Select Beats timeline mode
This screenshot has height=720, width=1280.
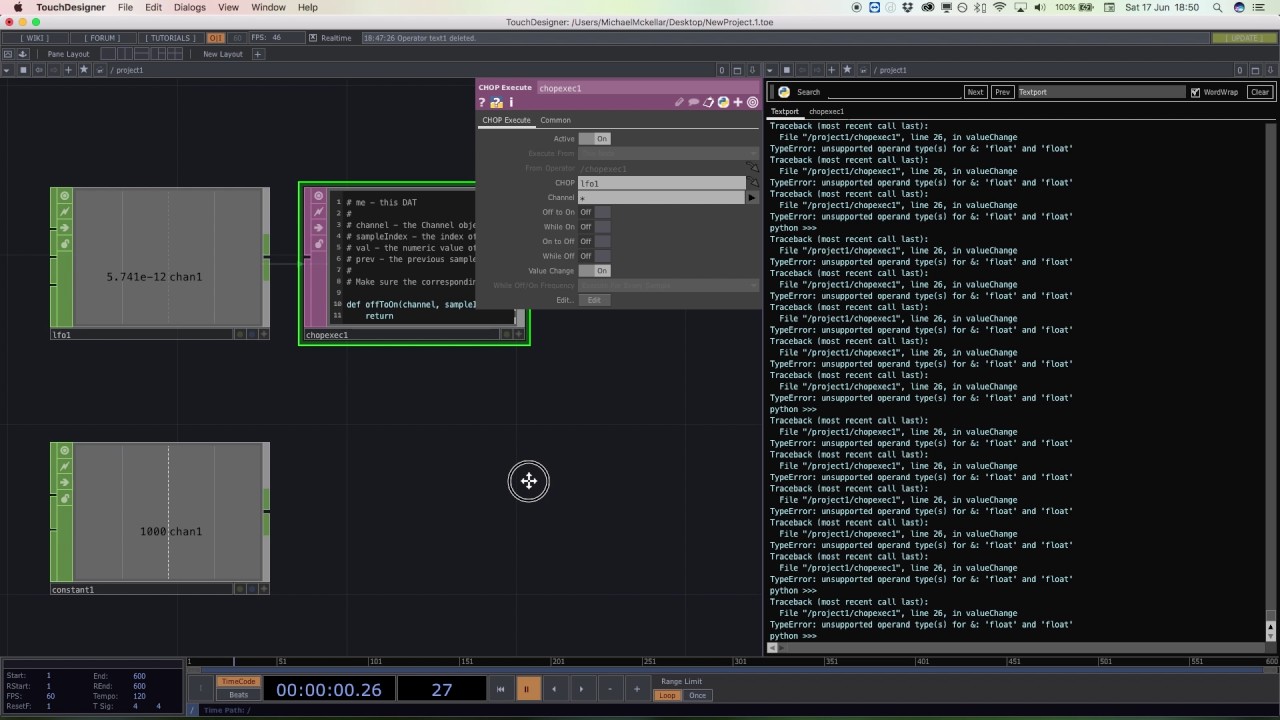click(239, 695)
